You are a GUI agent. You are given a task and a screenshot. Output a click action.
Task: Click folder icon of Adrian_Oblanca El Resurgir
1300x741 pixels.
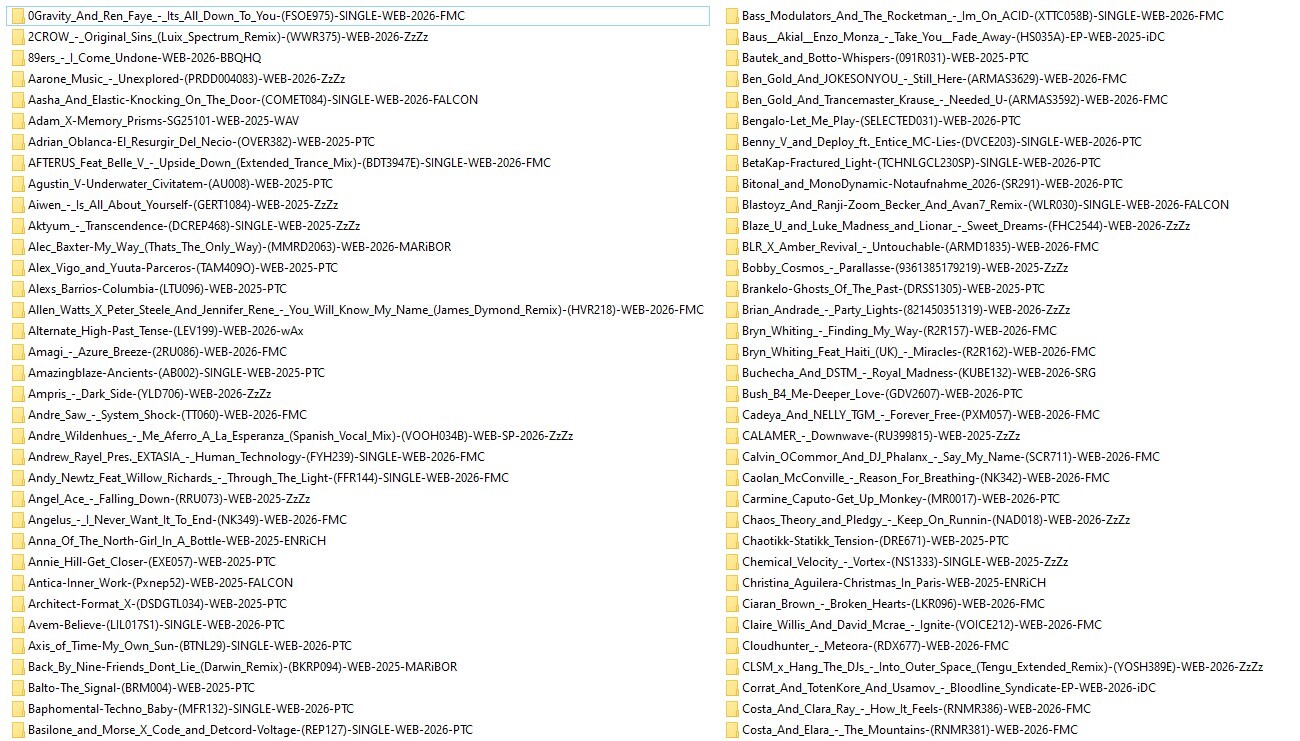[x=18, y=142]
